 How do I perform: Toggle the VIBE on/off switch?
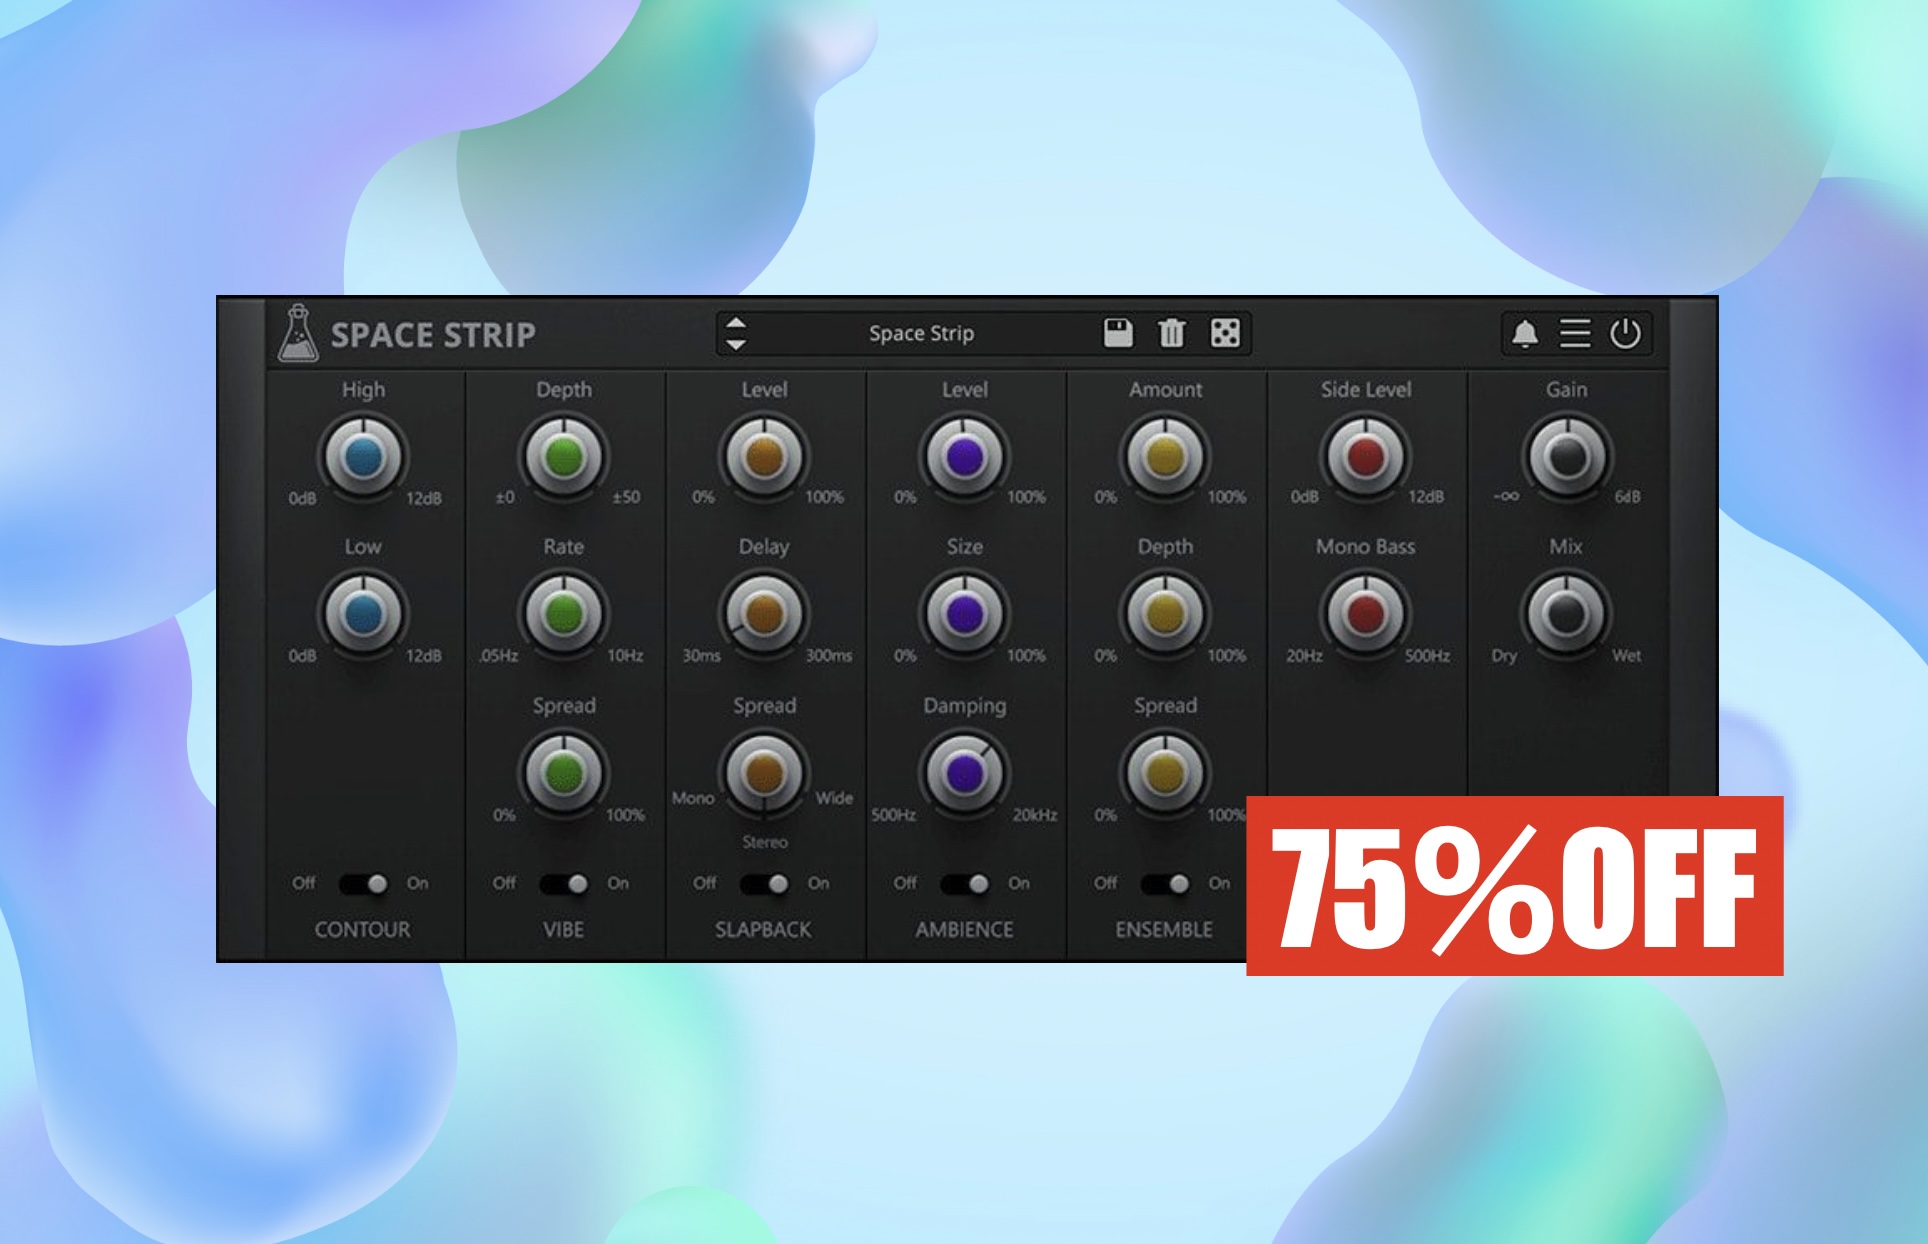coord(564,884)
